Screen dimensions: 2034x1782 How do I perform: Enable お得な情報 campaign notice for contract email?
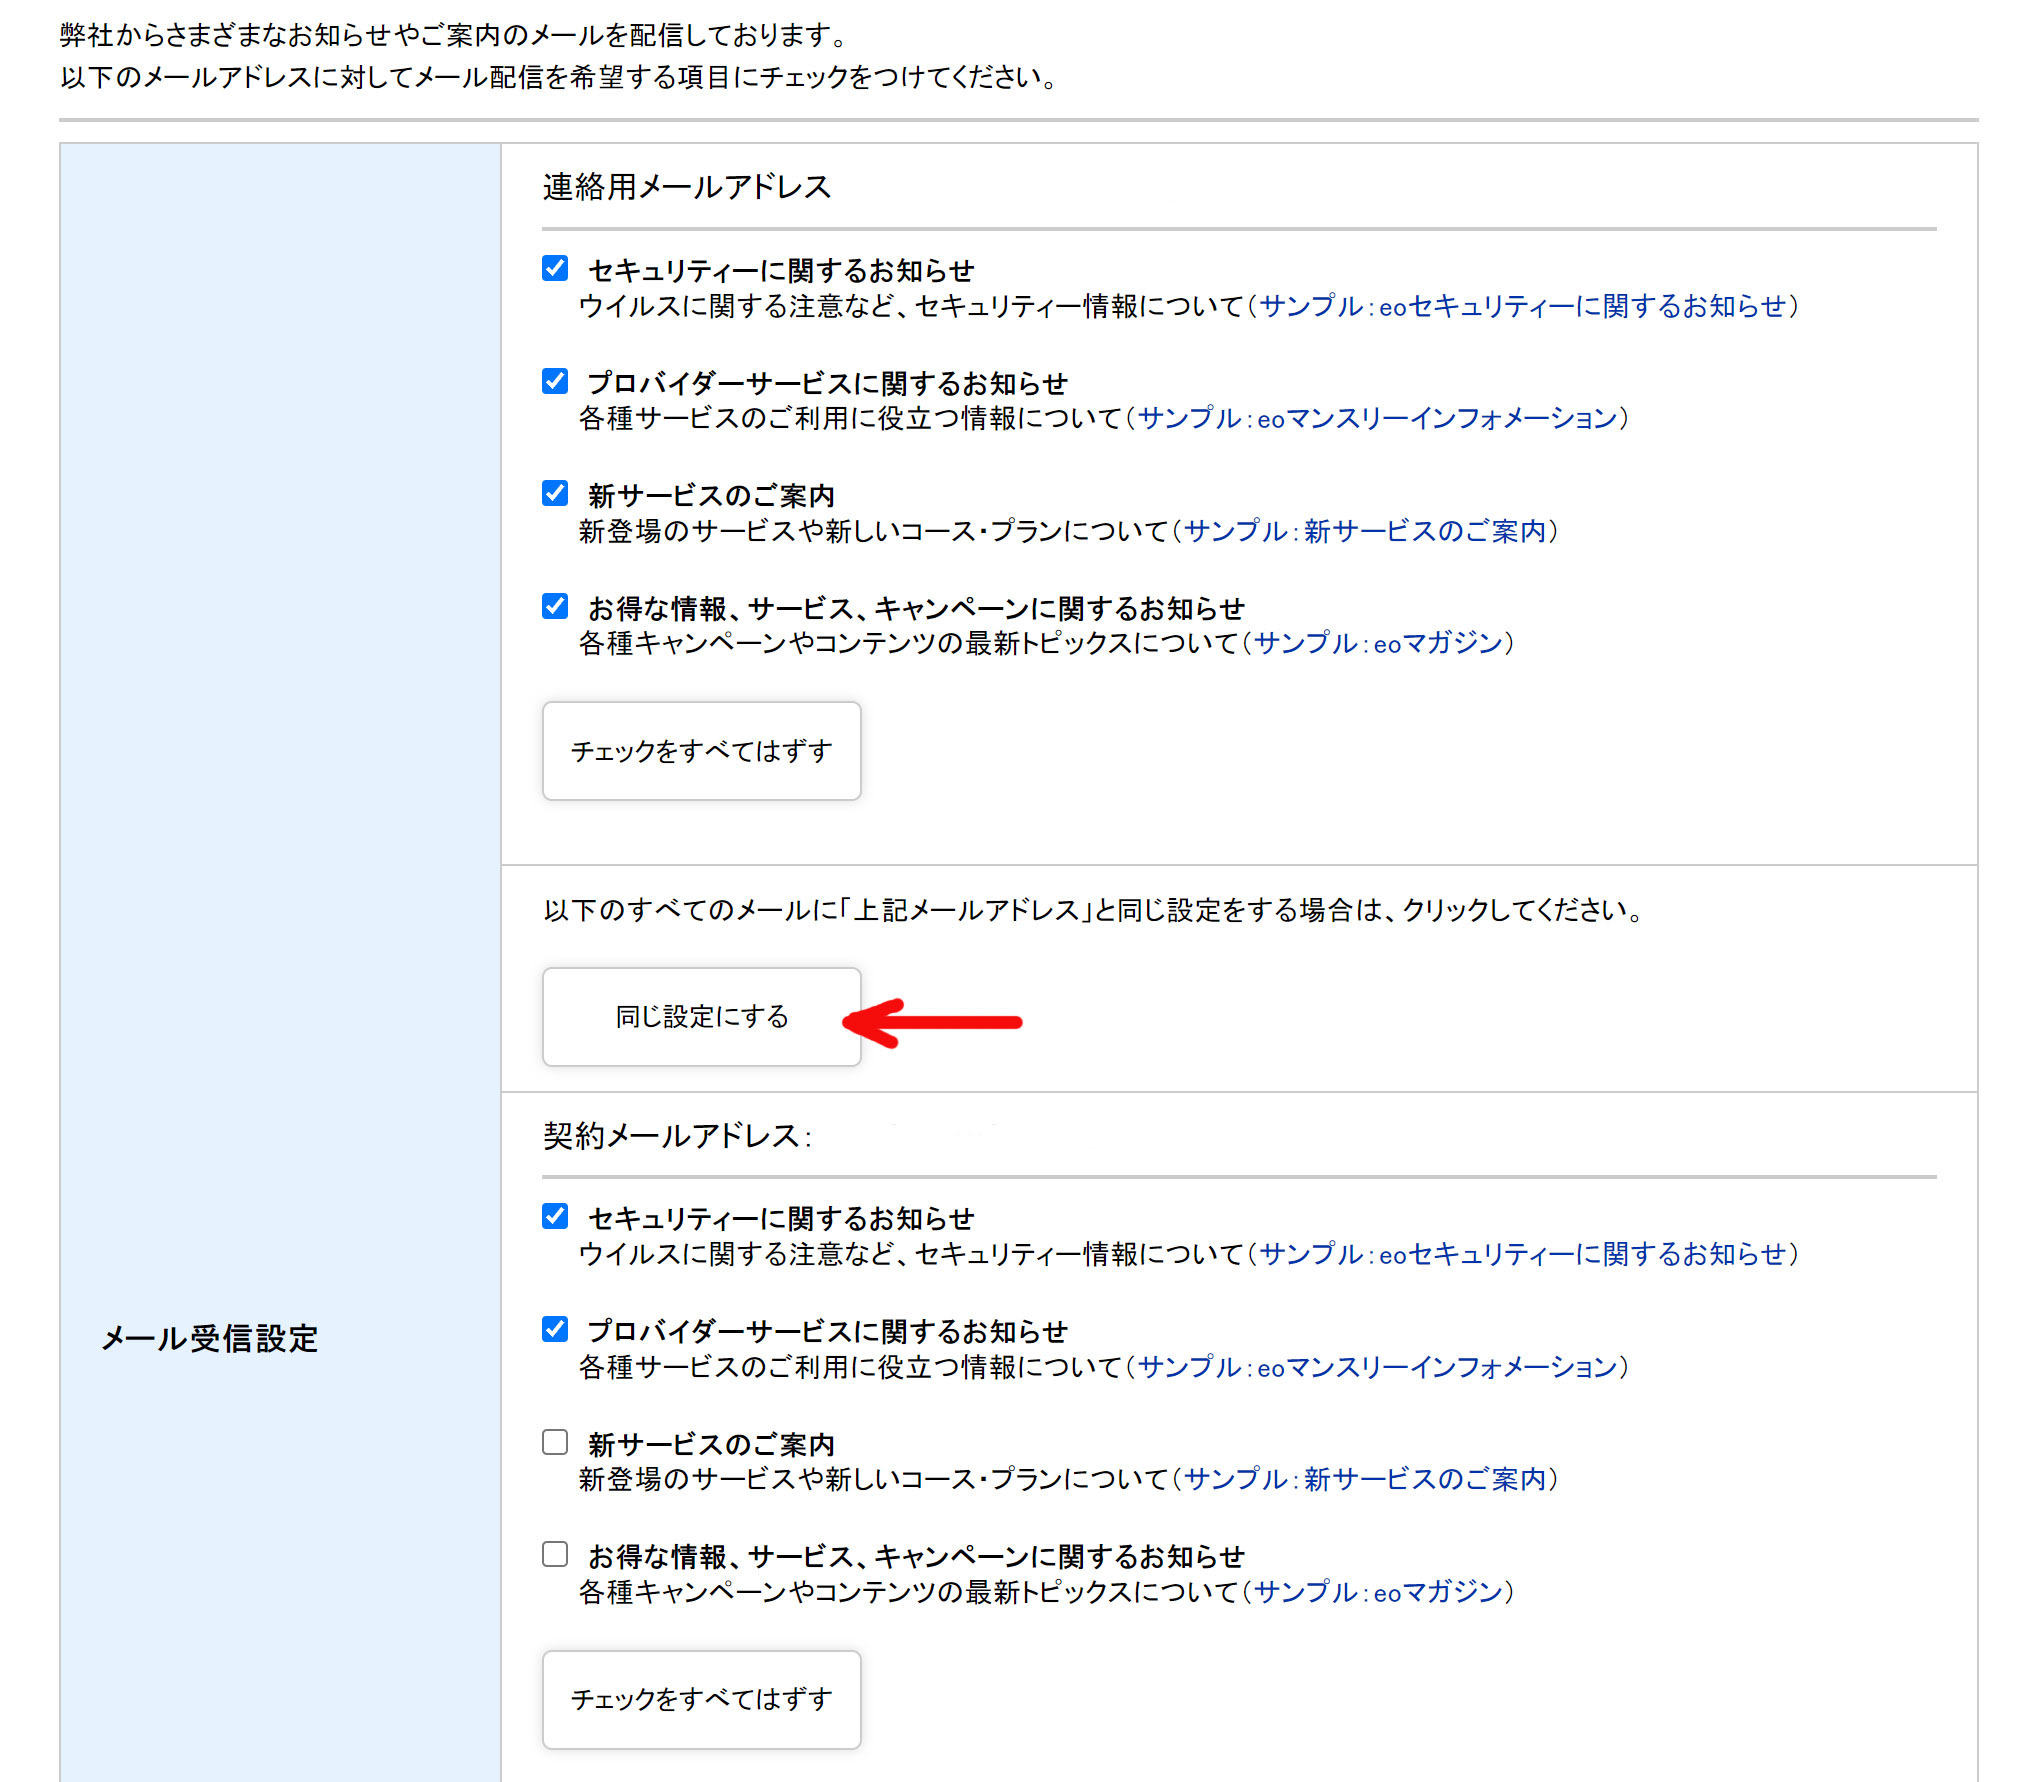click(x=555, y=1554)
